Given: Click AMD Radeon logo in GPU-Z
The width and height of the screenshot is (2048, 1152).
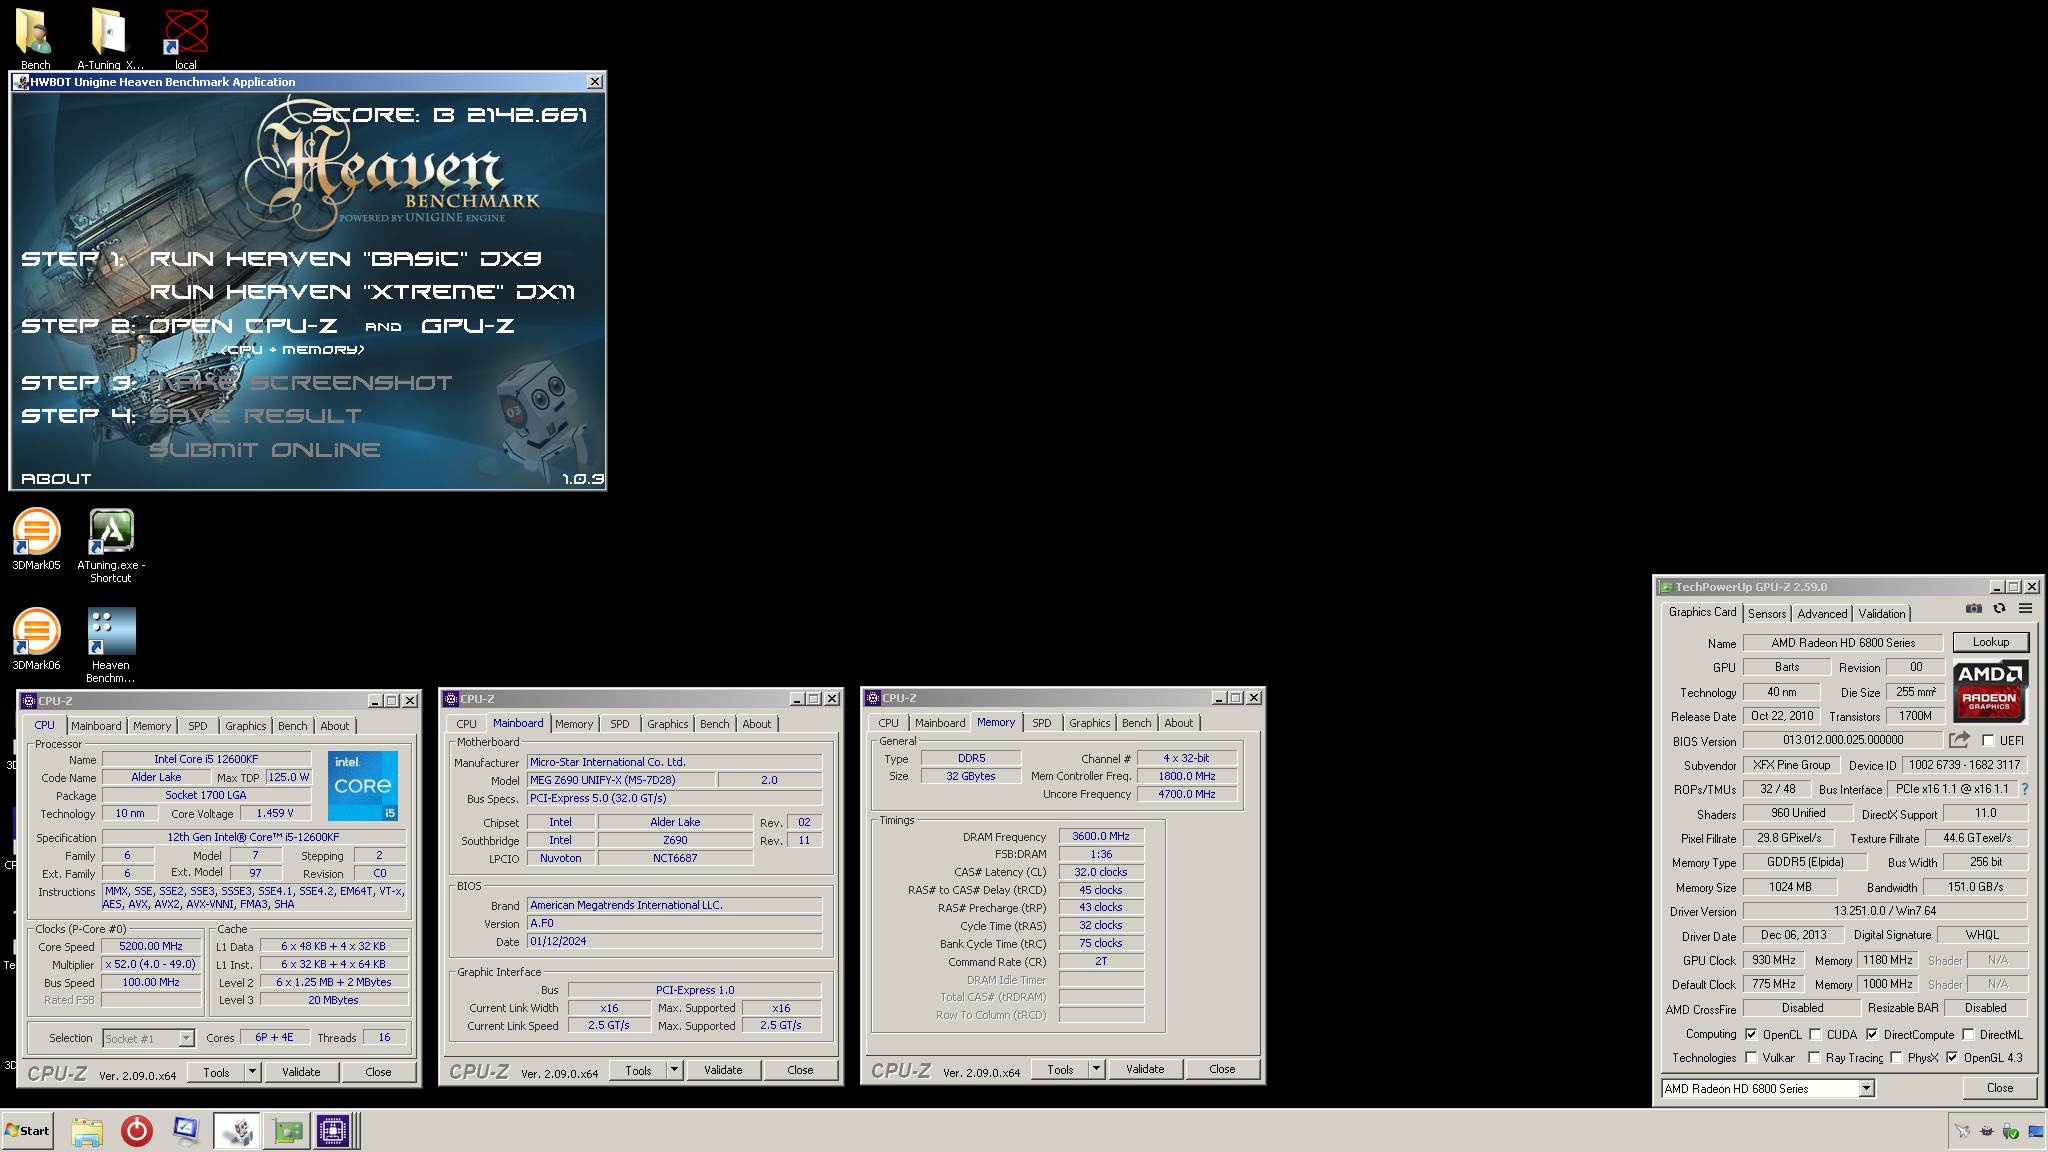Looking at the screenshot, I should coord(1990,692).
